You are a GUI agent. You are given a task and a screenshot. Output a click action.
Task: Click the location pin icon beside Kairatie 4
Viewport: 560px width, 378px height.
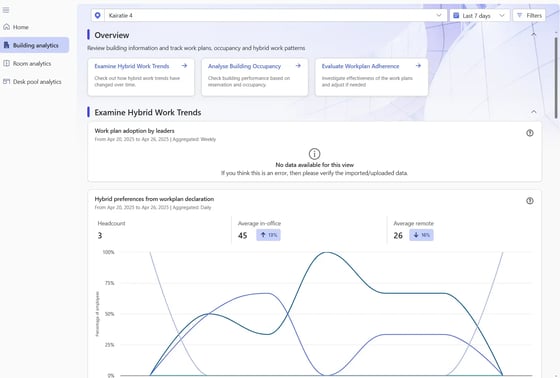pyautogui.click(x=98, y=15)
